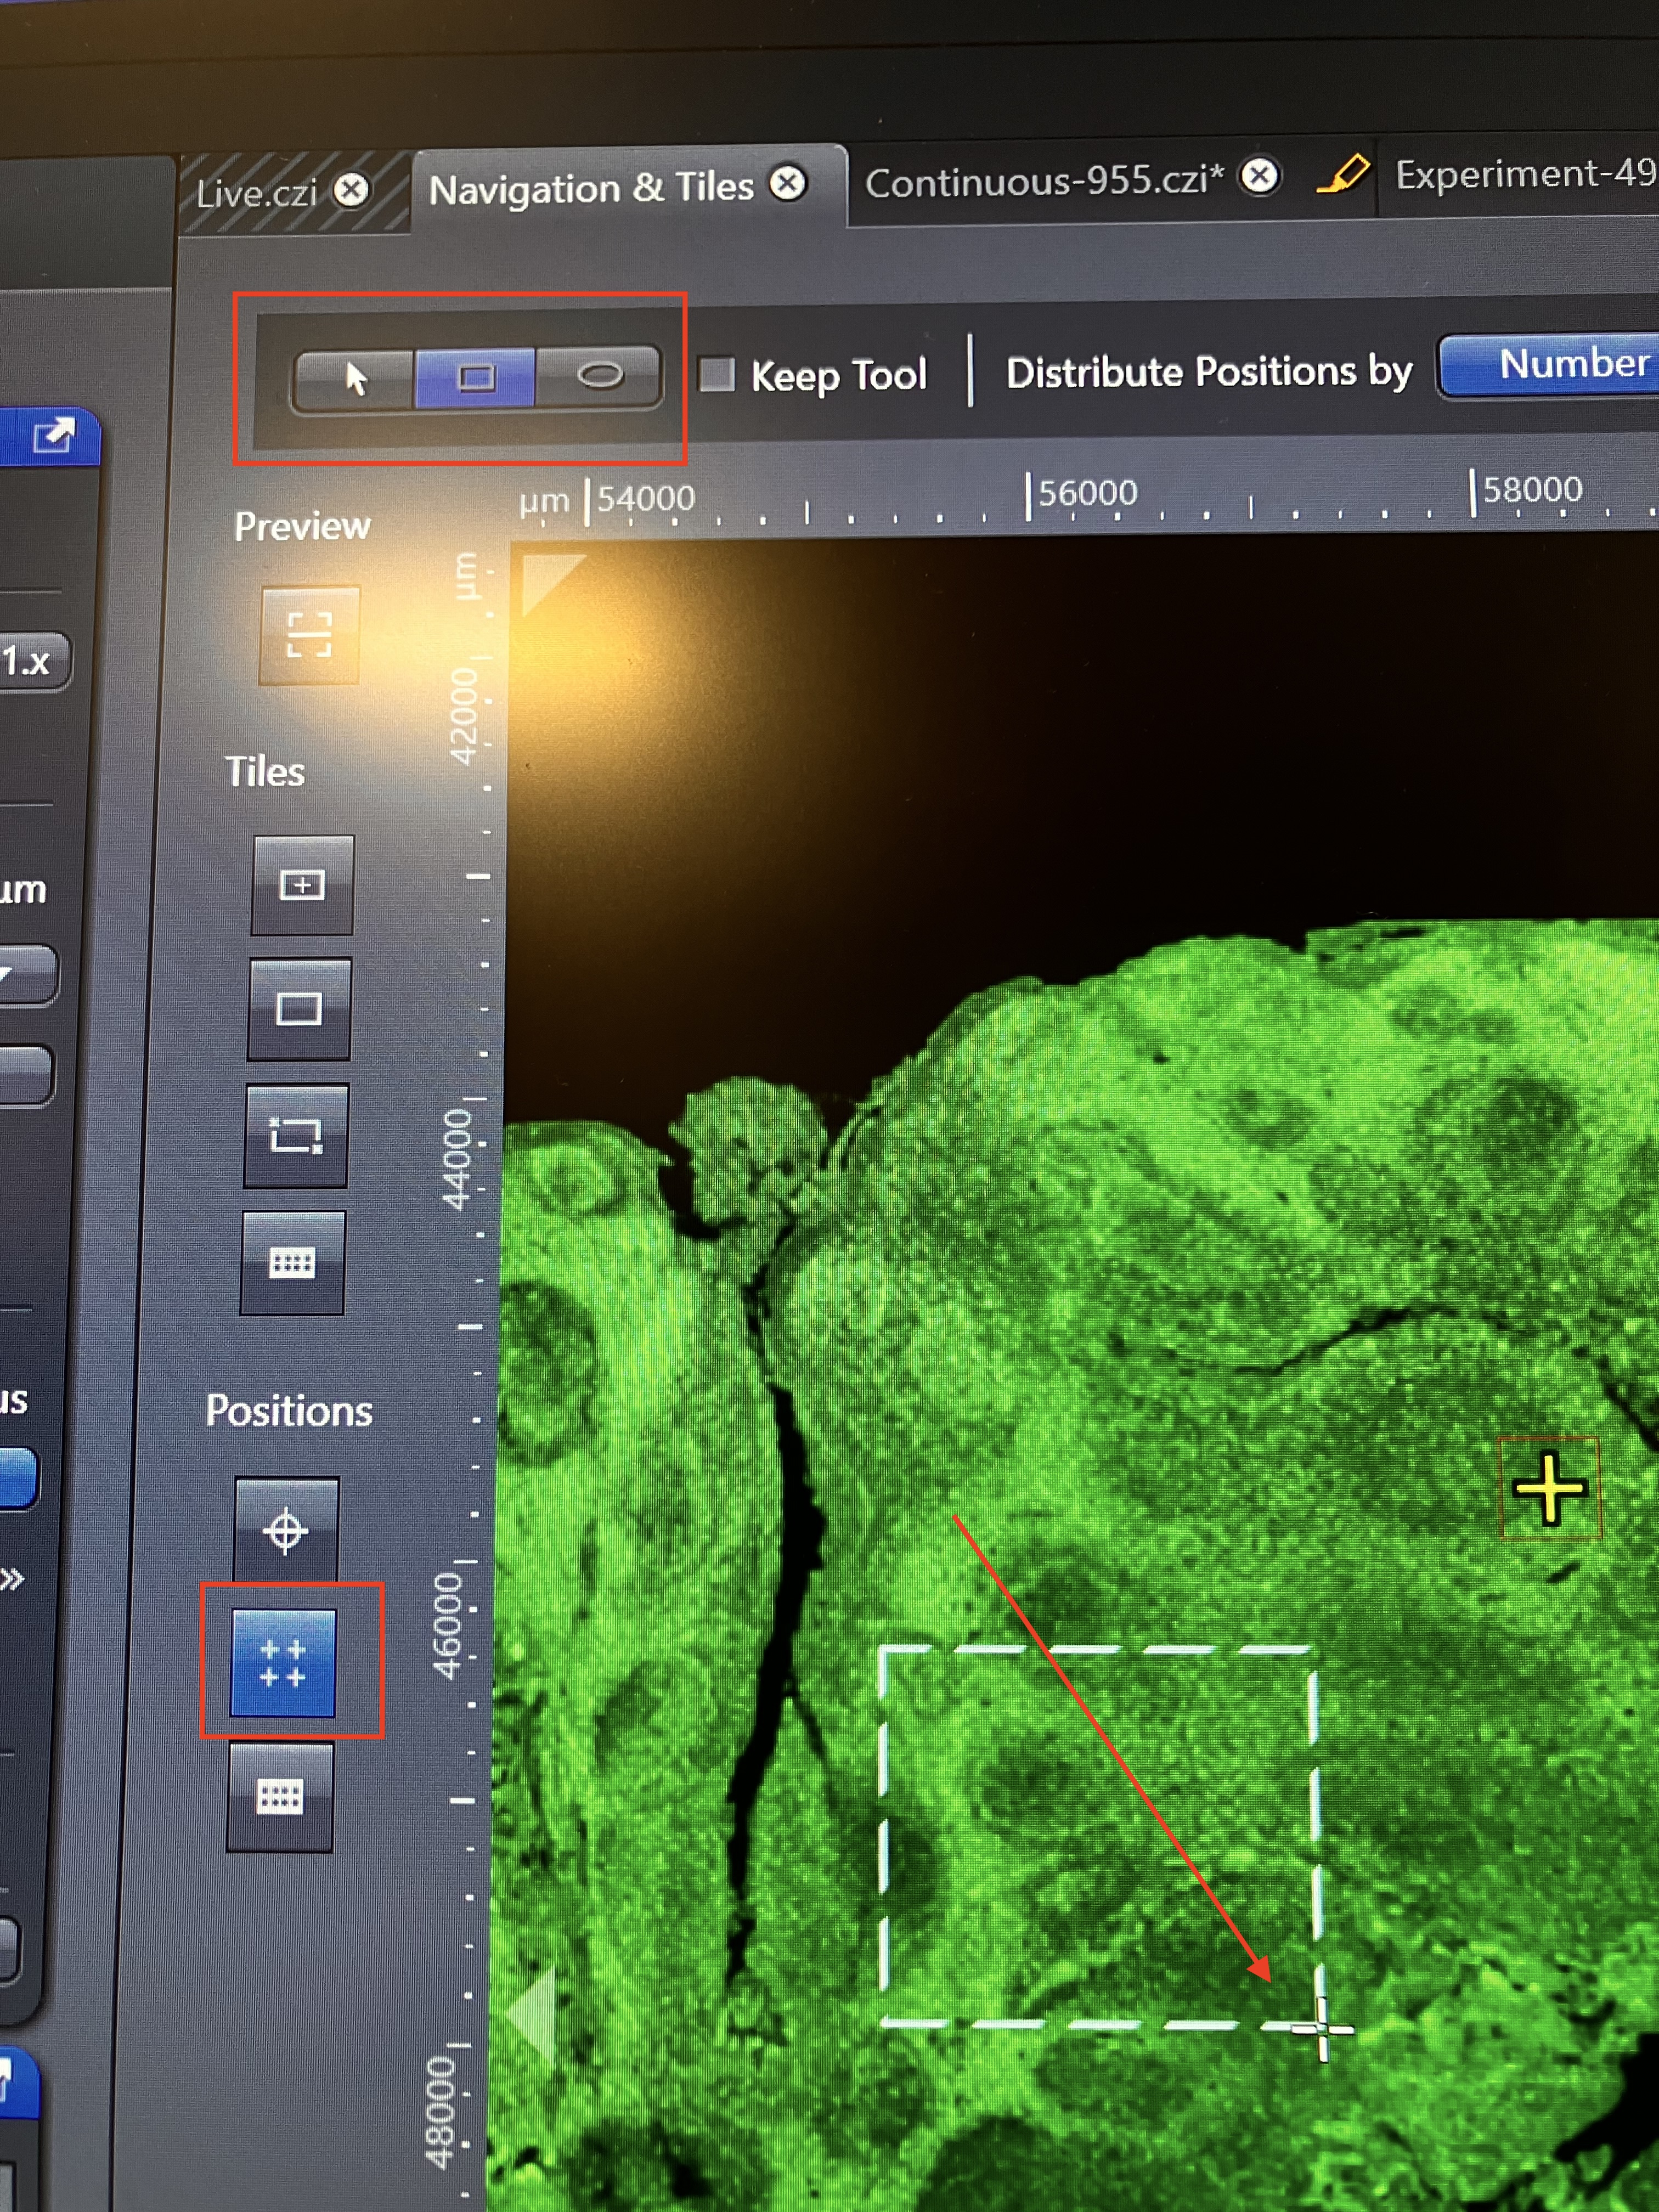
Task: Select the rectangle contour tool
Action: (x=476, y=378)
